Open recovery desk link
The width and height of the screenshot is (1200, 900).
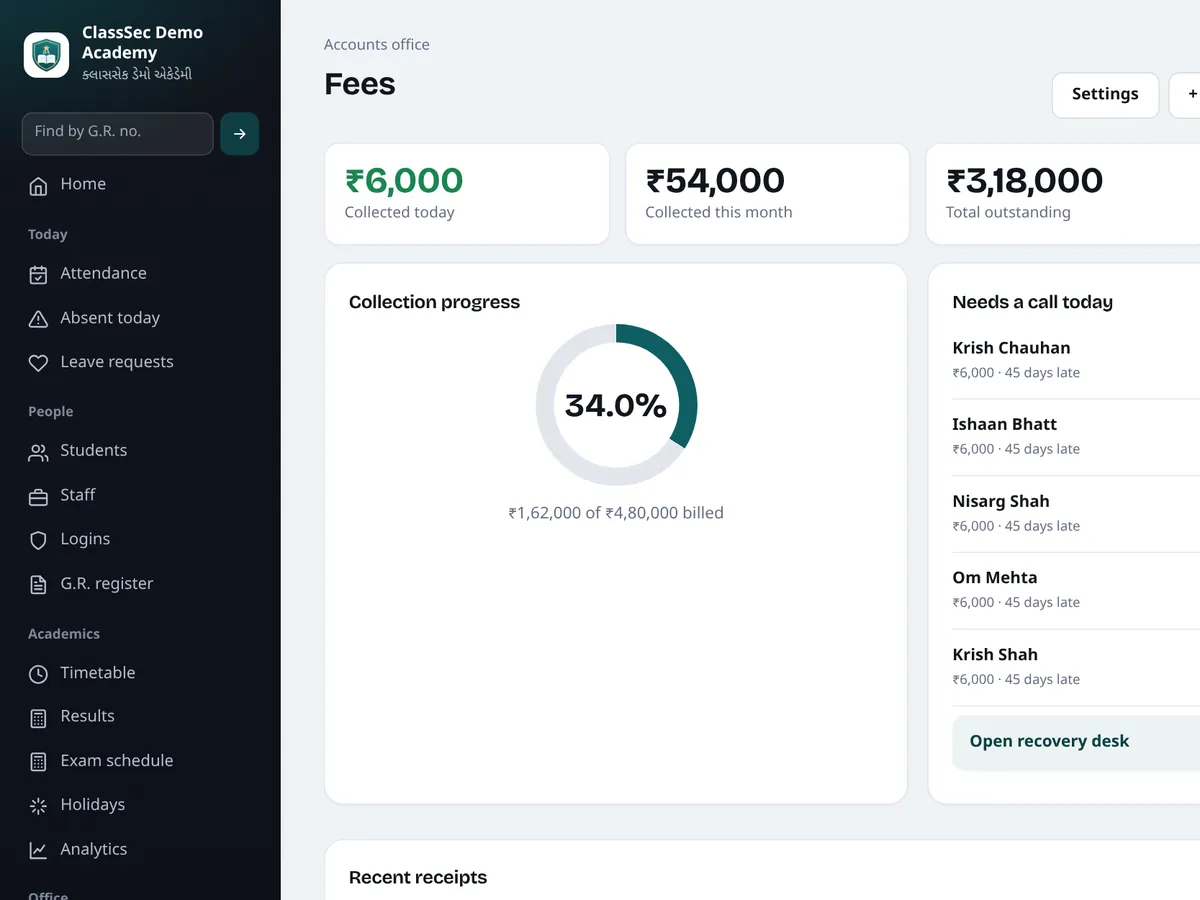point(1076,742)
